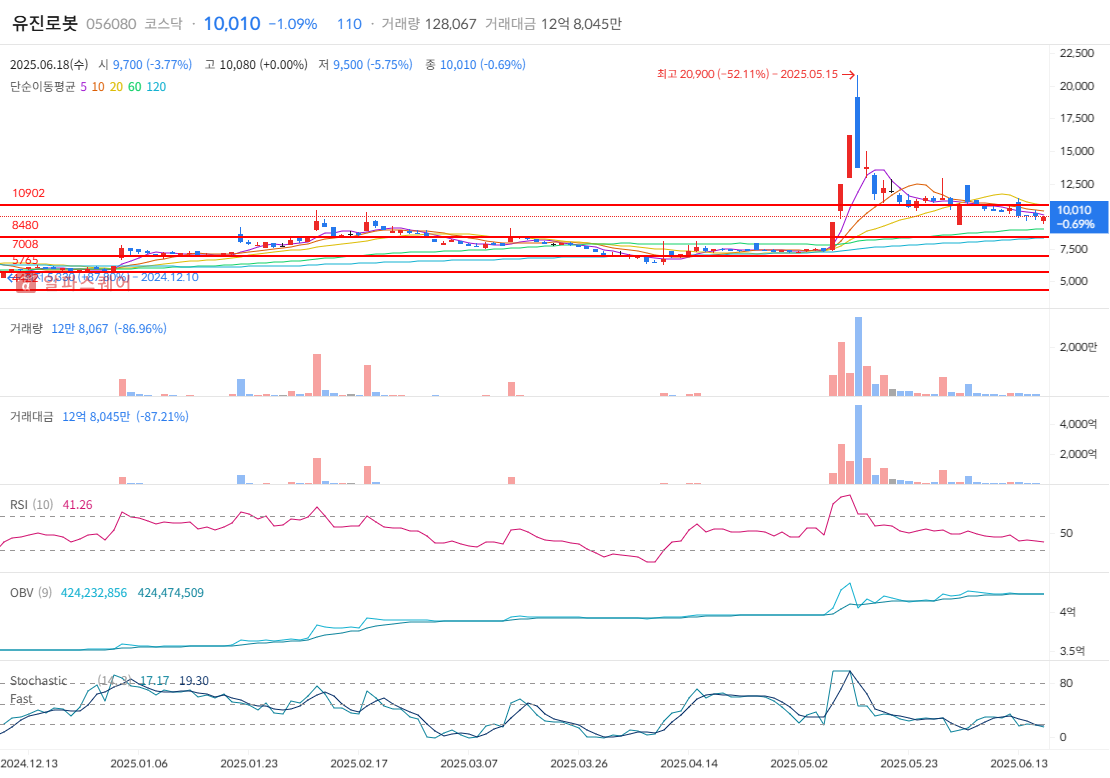
Task: Click the tallest blue volume bar
Action: (x=857, y=356)
